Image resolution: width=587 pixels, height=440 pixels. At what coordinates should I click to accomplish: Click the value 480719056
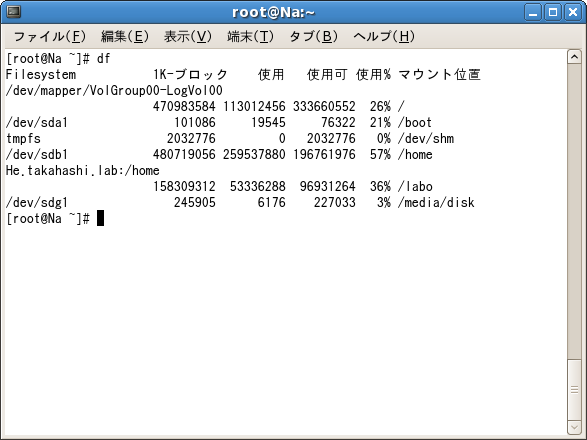(184, 155)
